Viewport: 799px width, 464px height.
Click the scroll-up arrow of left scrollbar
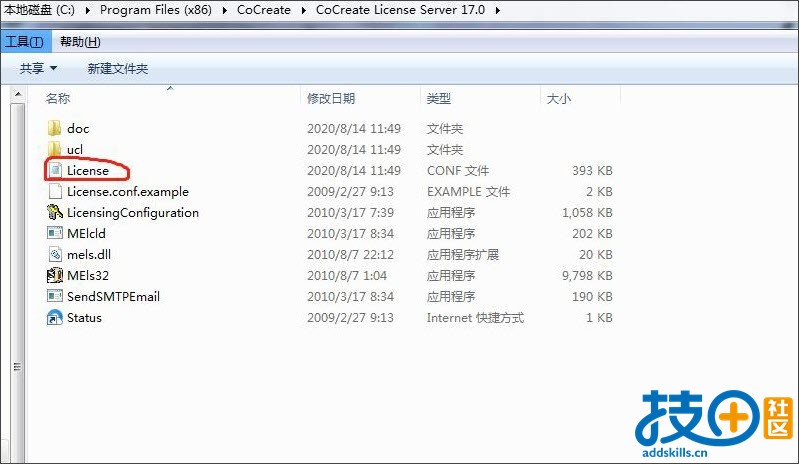18,95
